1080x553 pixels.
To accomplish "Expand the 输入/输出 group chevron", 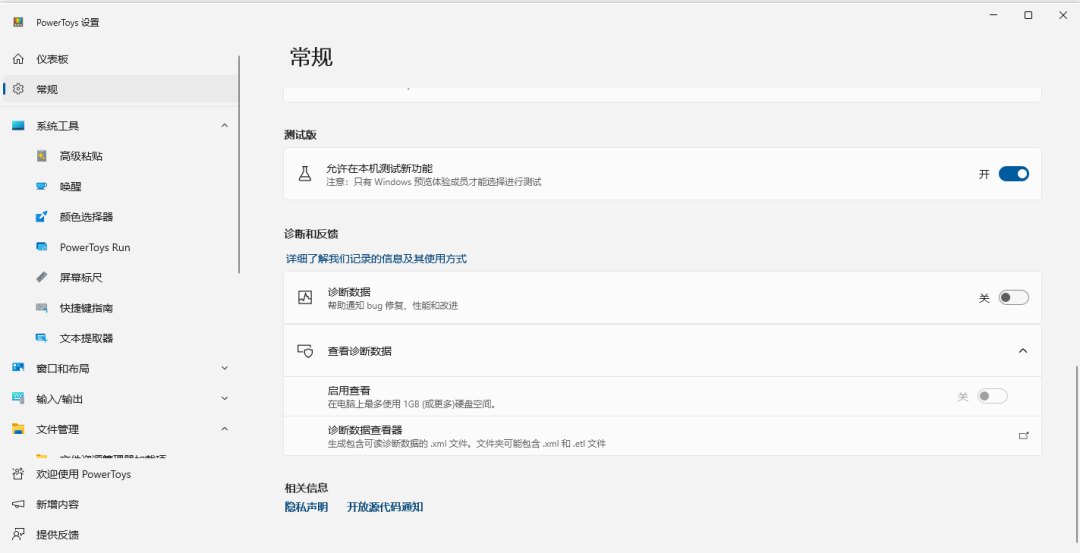I will tap(225, 399).
